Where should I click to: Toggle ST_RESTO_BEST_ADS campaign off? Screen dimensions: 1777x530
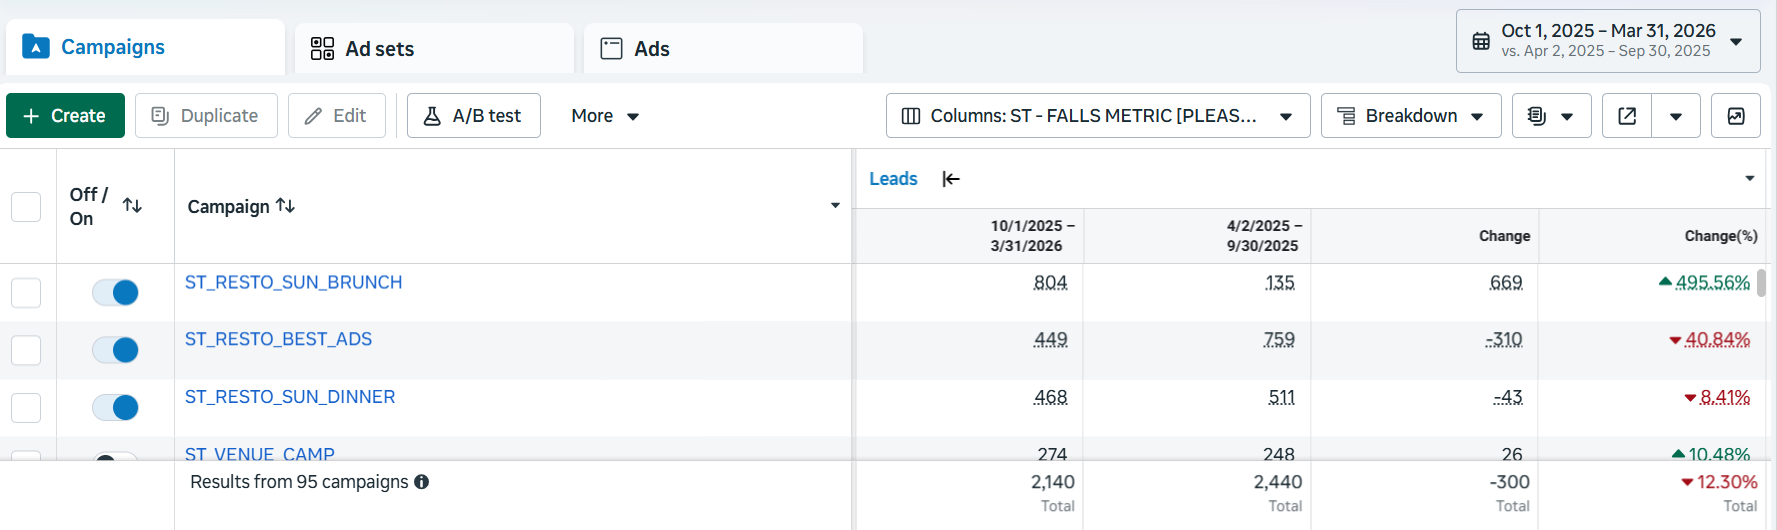115,350
